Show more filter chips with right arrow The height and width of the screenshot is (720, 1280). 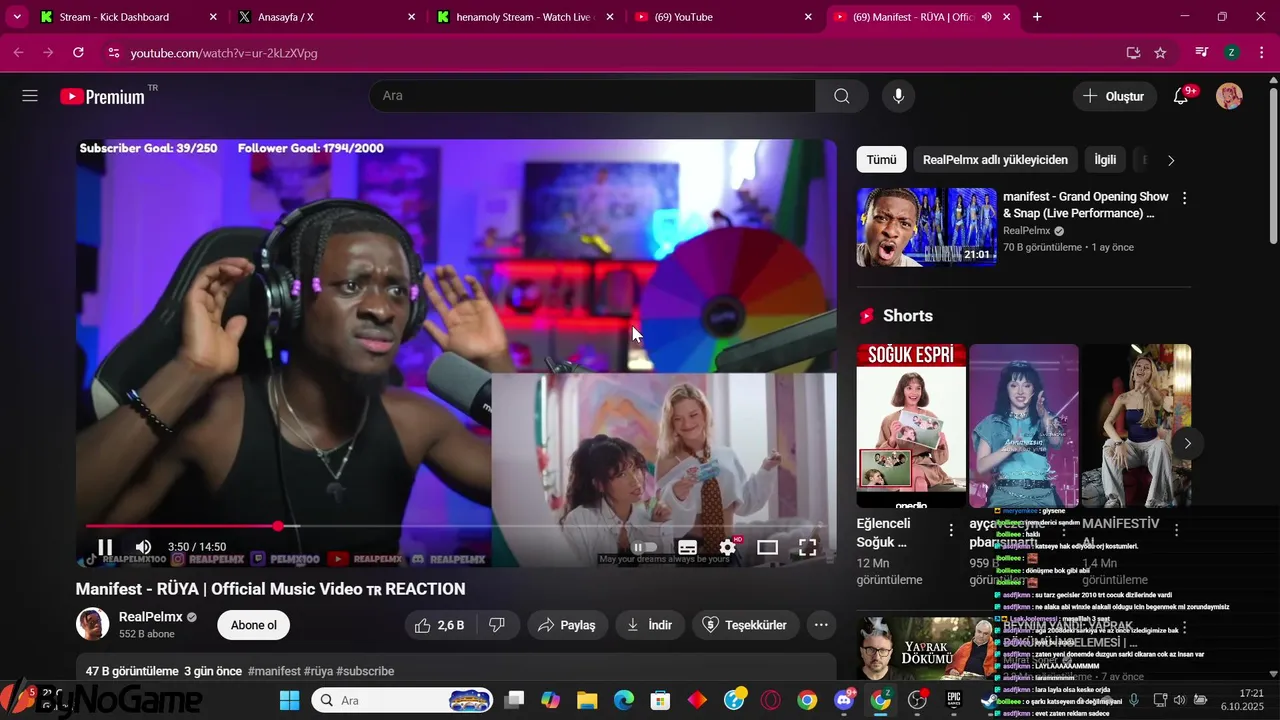[x=1171, y=160]
